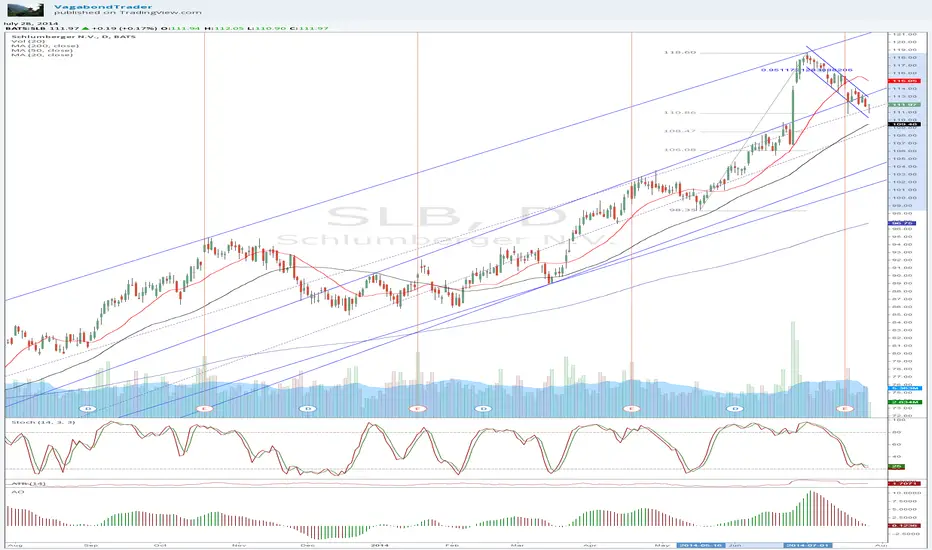Click the 110.86 level label
The height and width of the screenshot is (550, 932).
(679, 112)
